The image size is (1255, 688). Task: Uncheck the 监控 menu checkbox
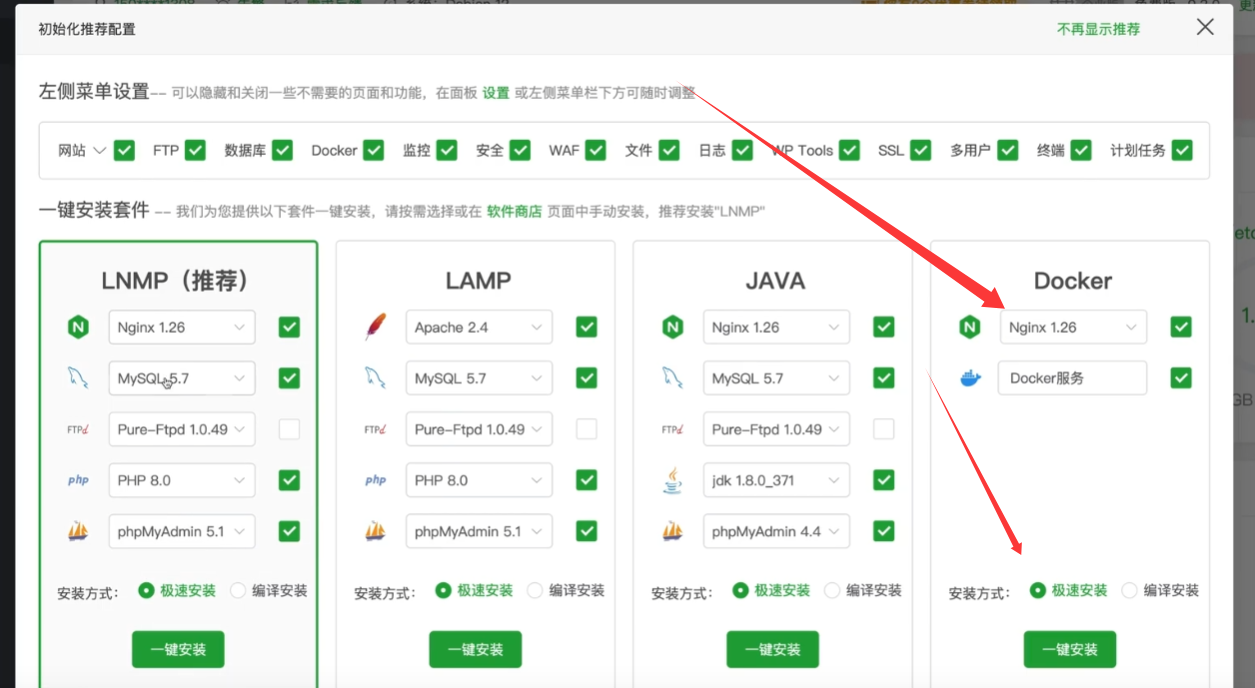447,150
